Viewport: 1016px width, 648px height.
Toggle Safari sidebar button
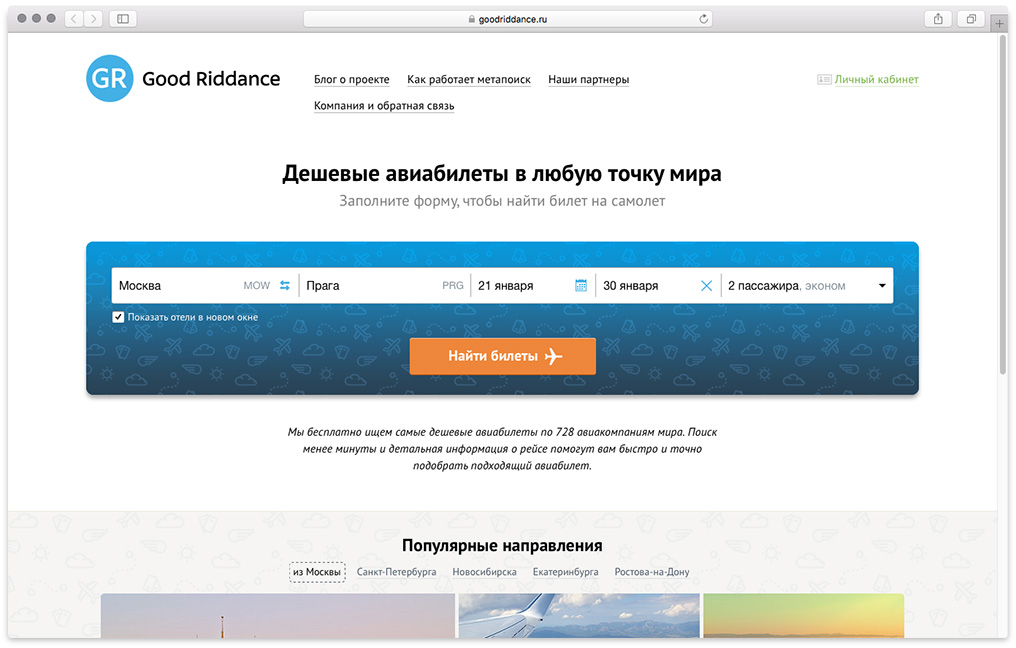pos(123,19)
